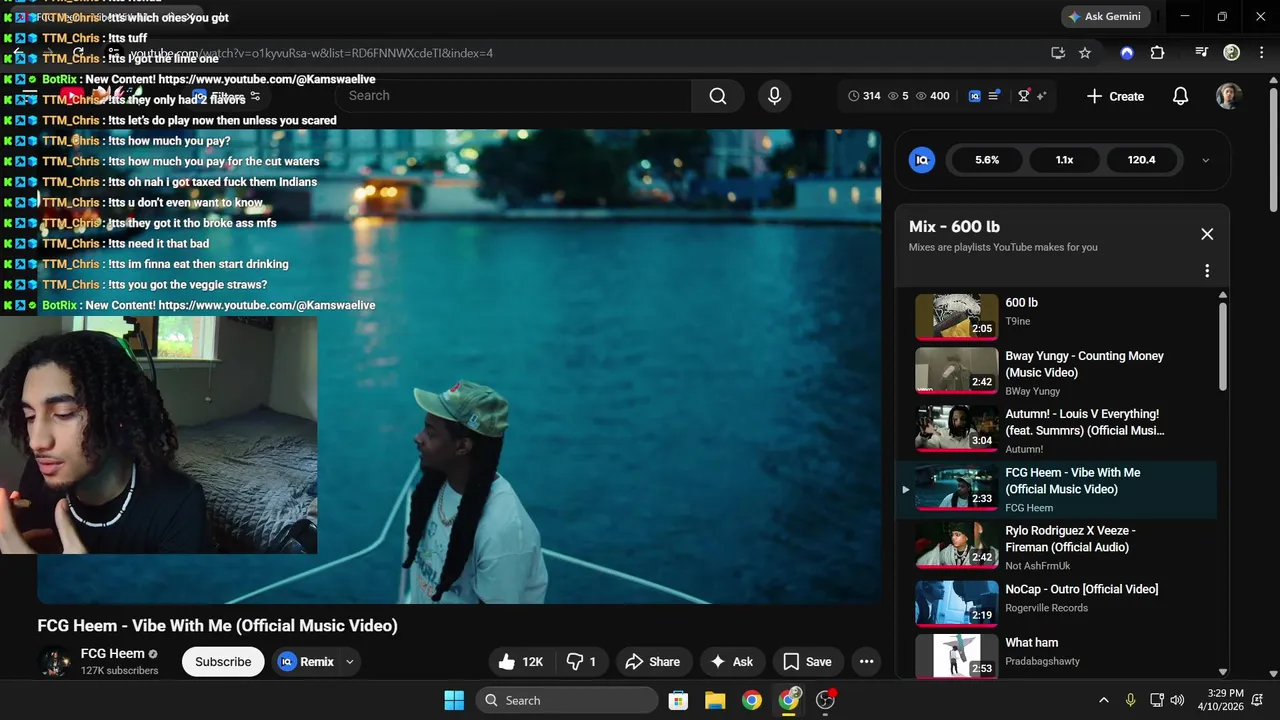The height and width of the screenshot is (720, 1280).
Task: Open the Remix dropdown arrow
Action: (x=350, y=662)
